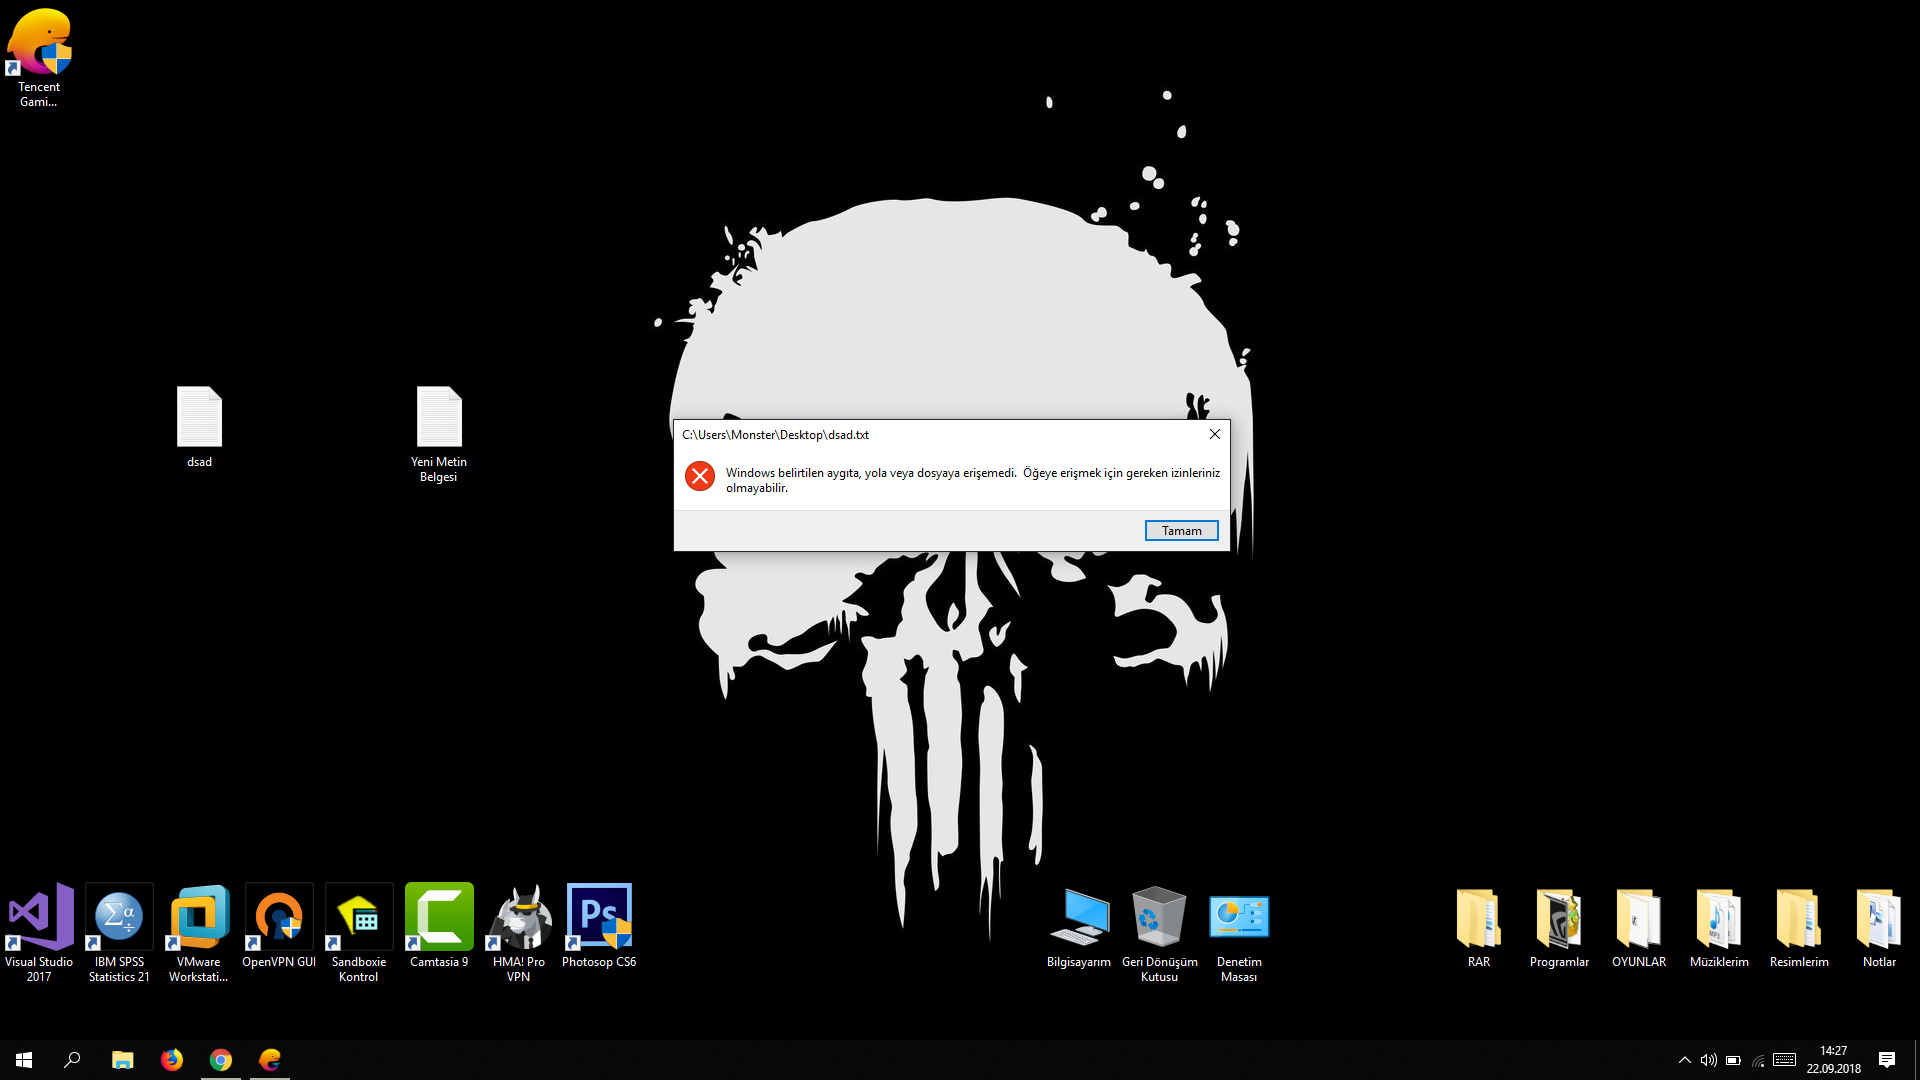Select the Resimlerim folder
The height and width of the screenshot is (1080, 1920).
(1799, 927)
